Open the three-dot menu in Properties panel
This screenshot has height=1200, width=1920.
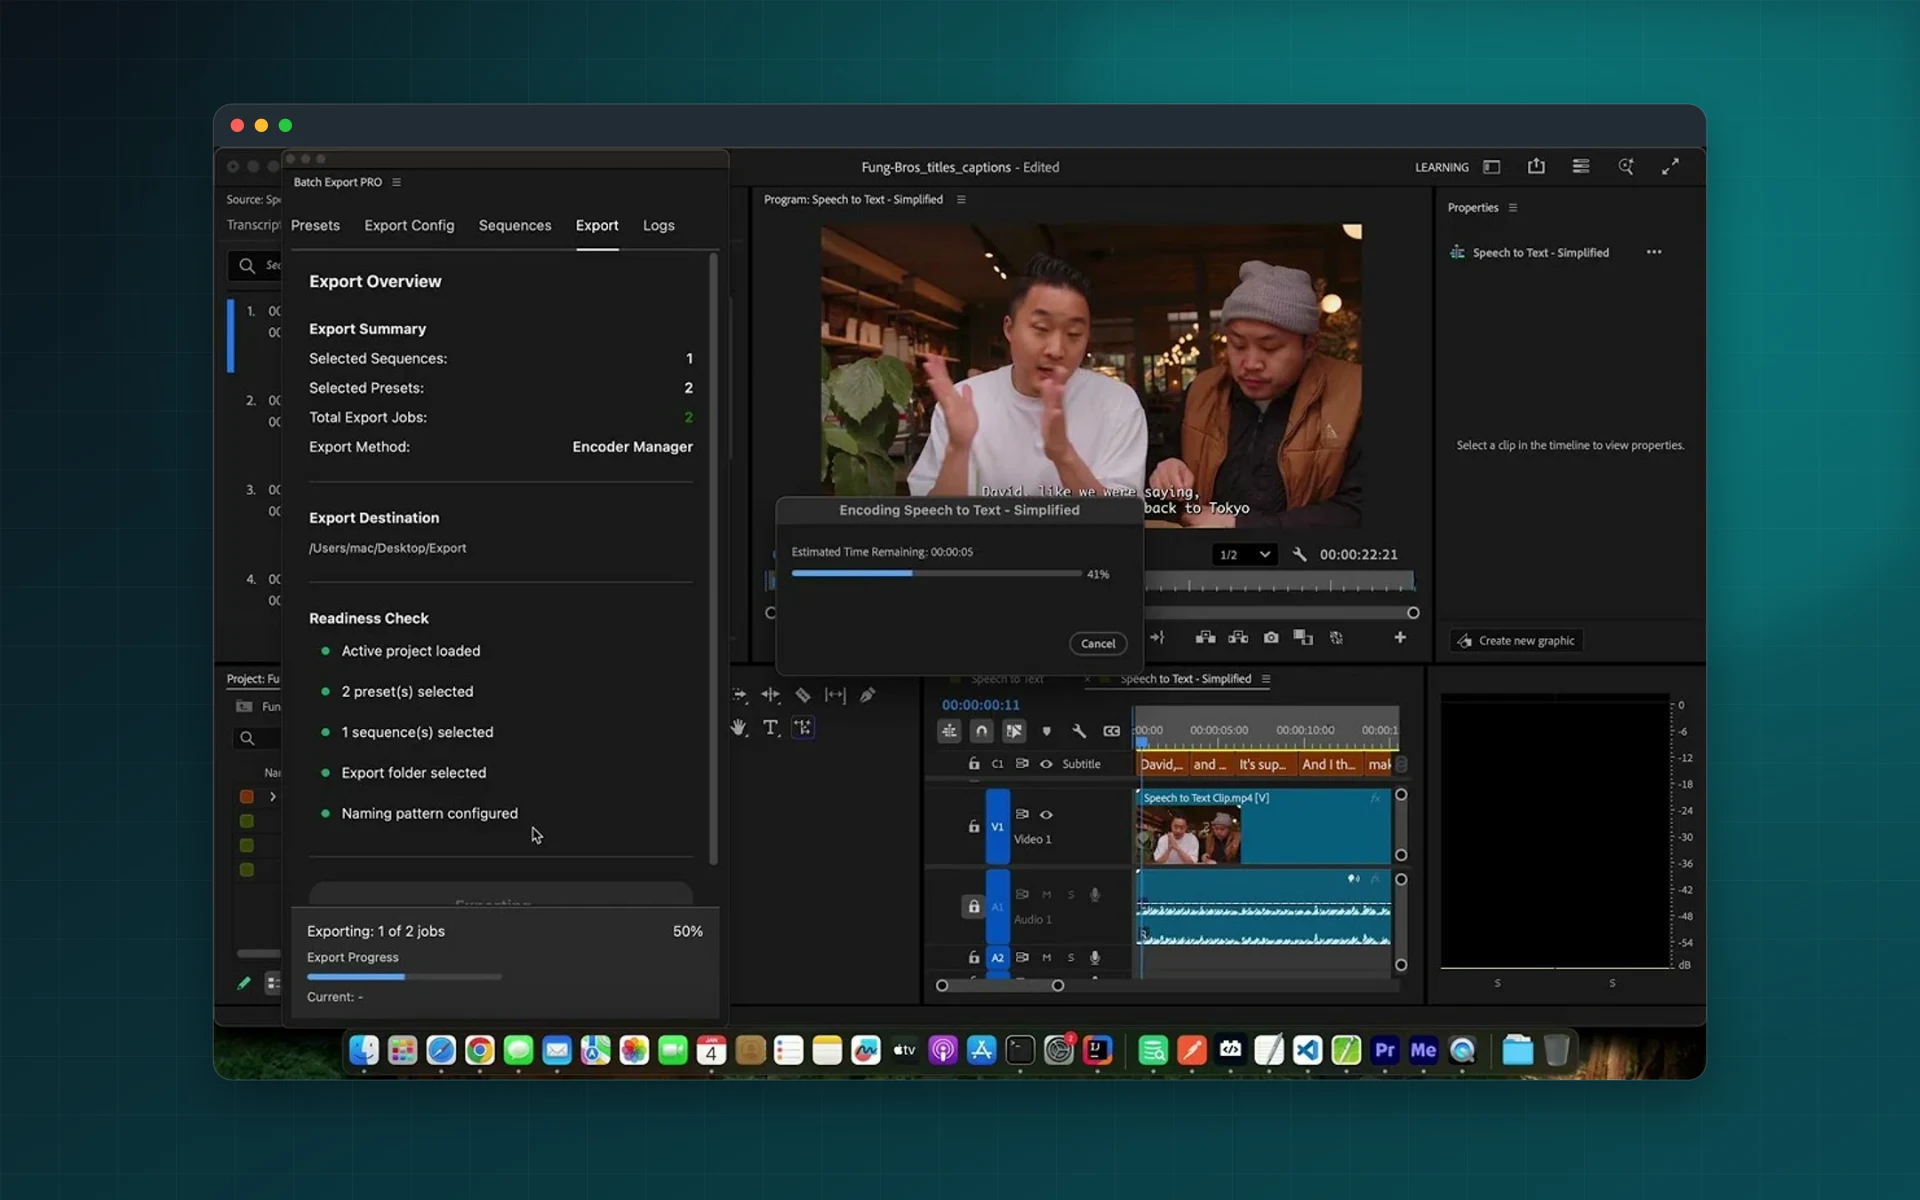(1654, 252)
